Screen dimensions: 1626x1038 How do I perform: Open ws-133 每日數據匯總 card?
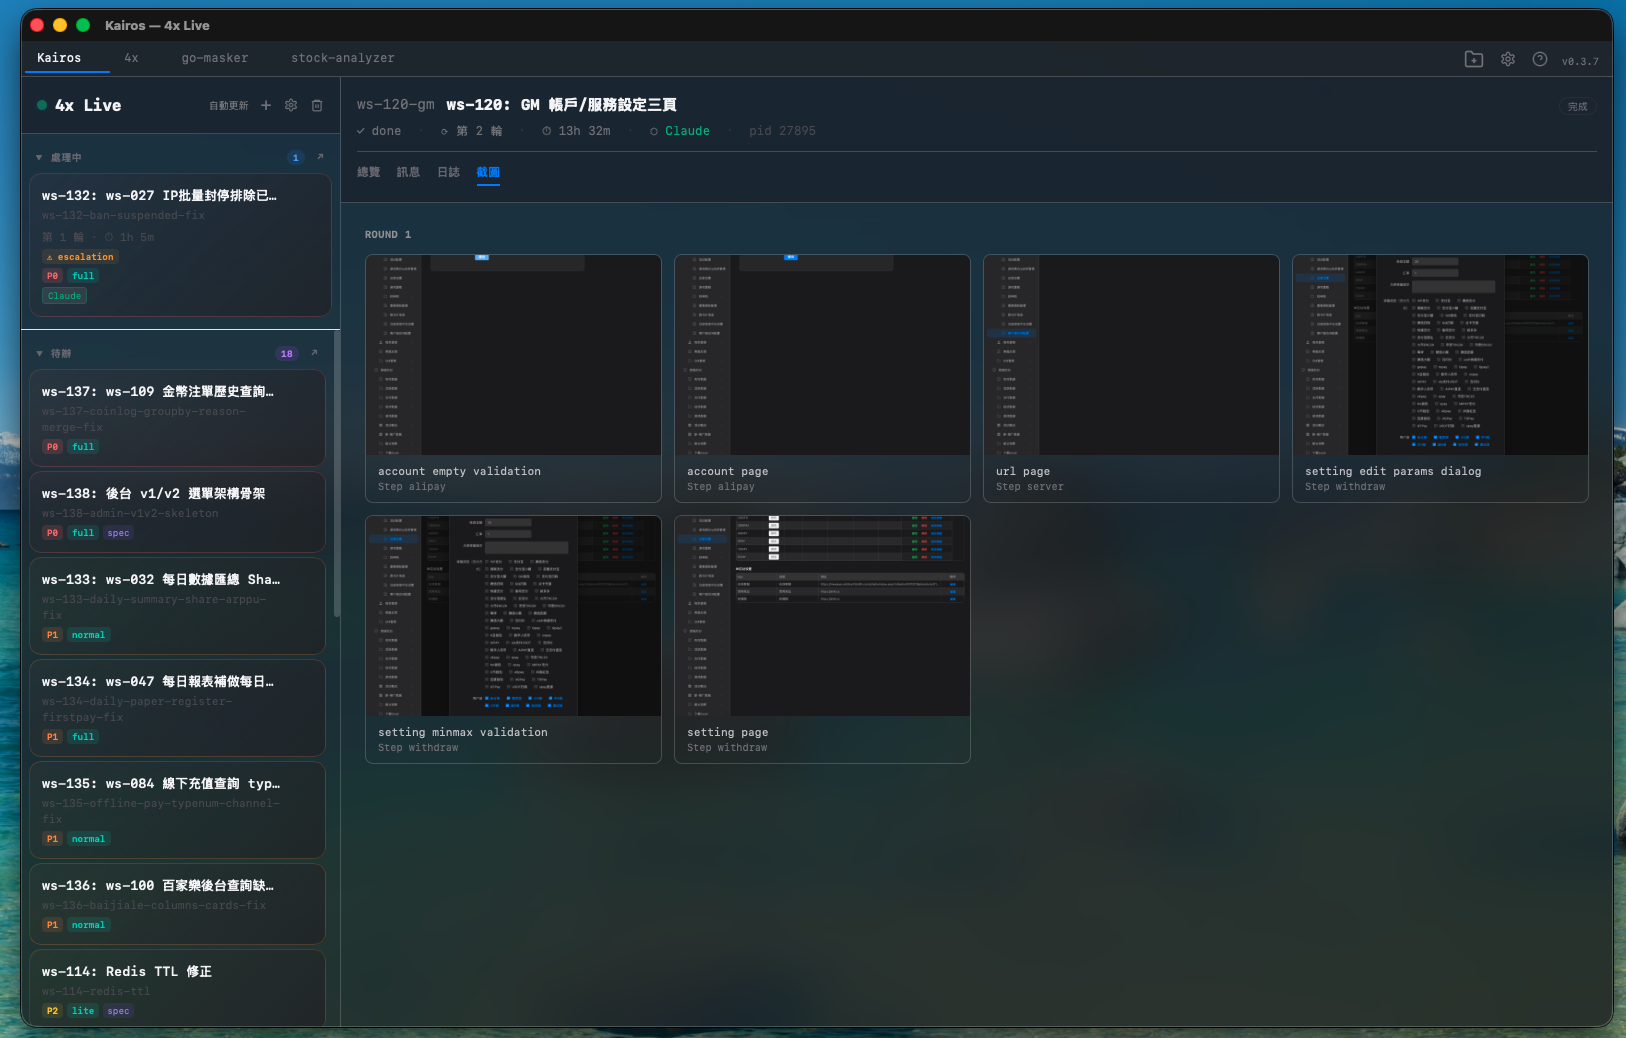[177, 606]
